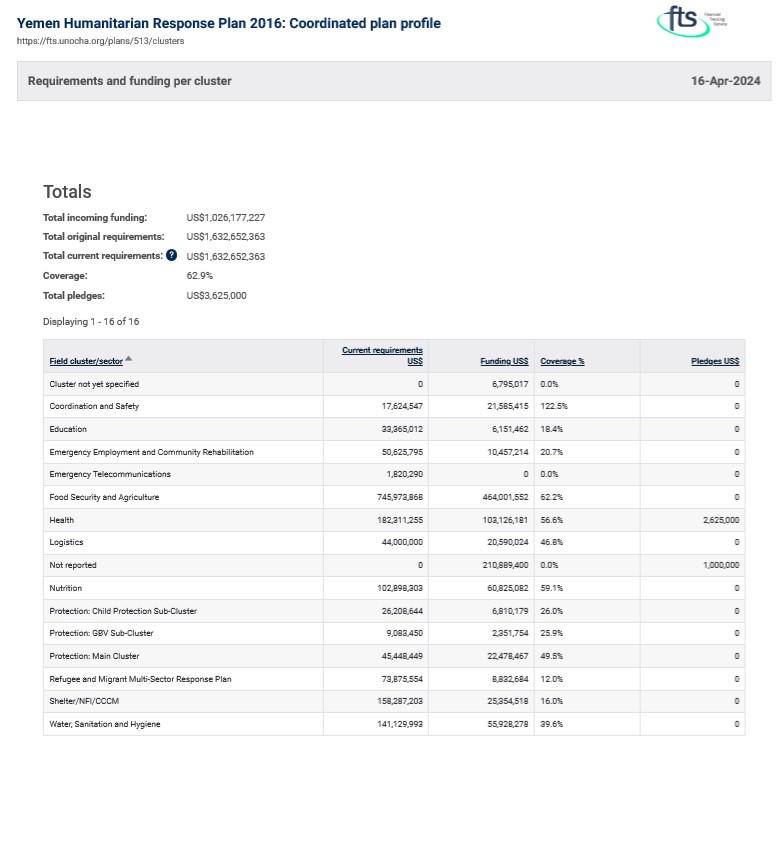Sort by Coverage % column header
Screen dimensions: 782x855
(562, 361)
